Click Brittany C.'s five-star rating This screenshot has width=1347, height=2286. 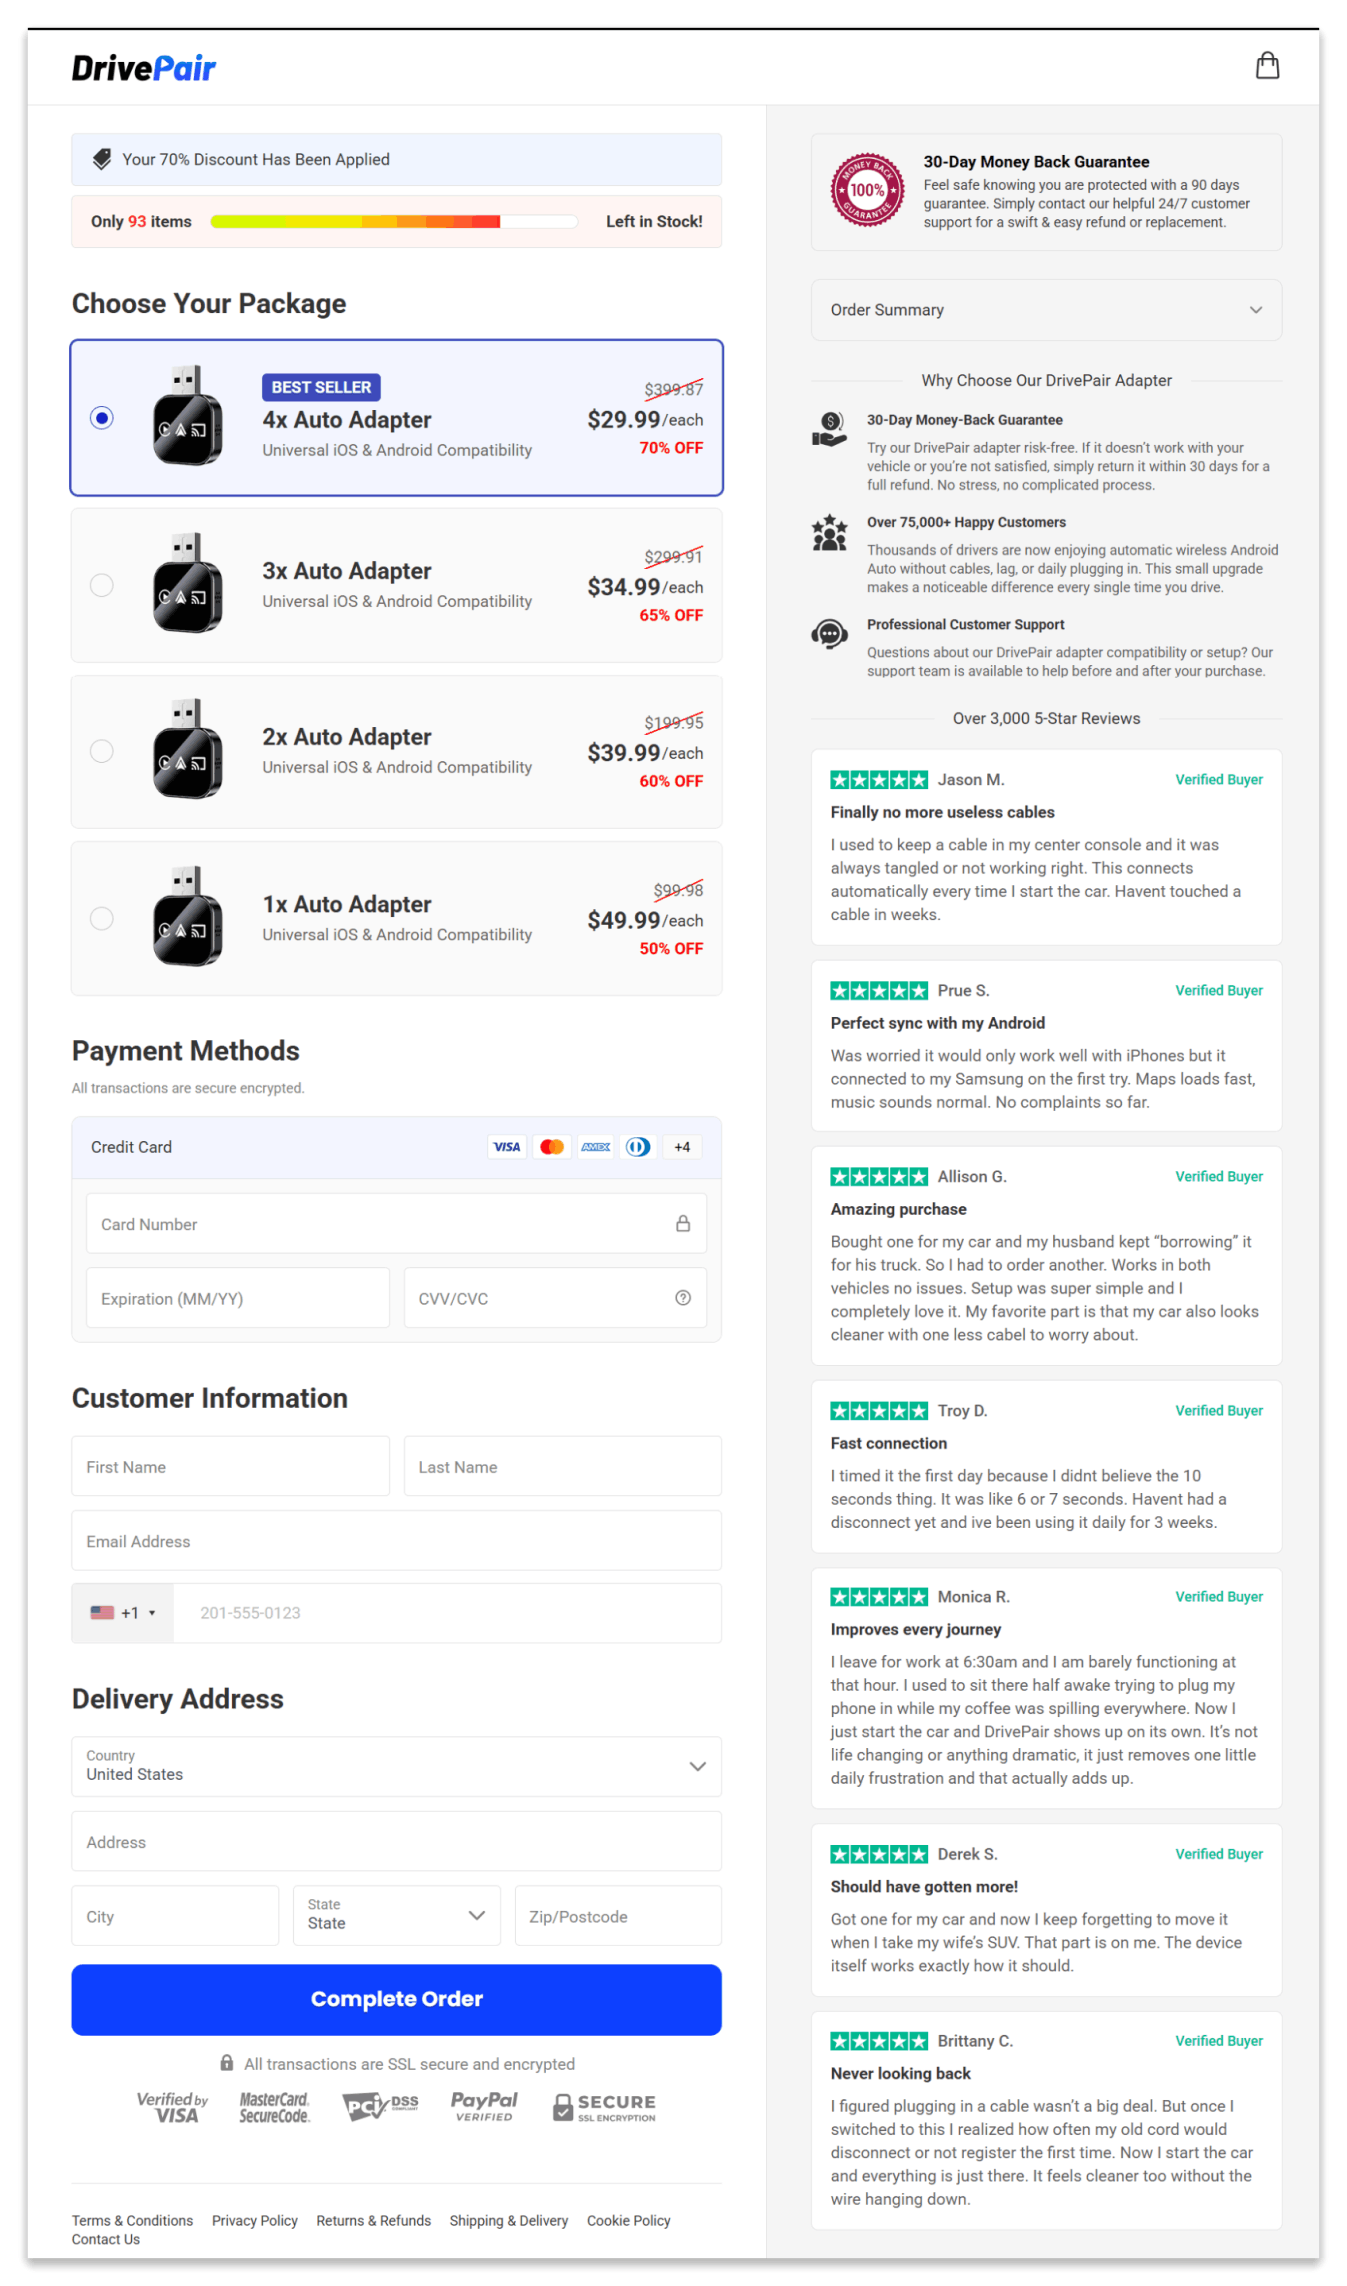tap(879, 2041)
